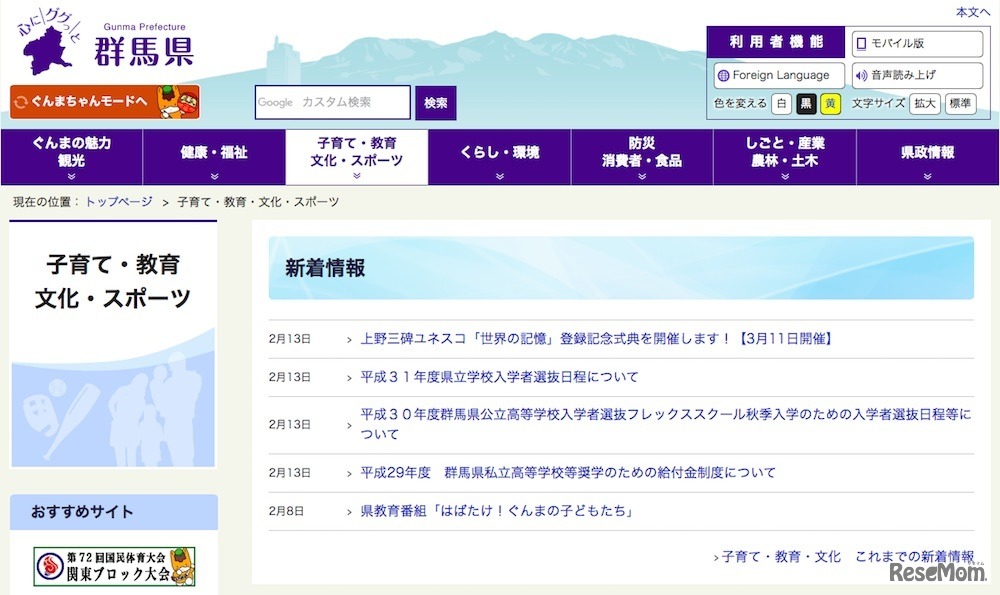Screen dimensions: 1000x595
Task: Click the ぐんまちゃんモードへ banner
Action: tap(85, 100)
